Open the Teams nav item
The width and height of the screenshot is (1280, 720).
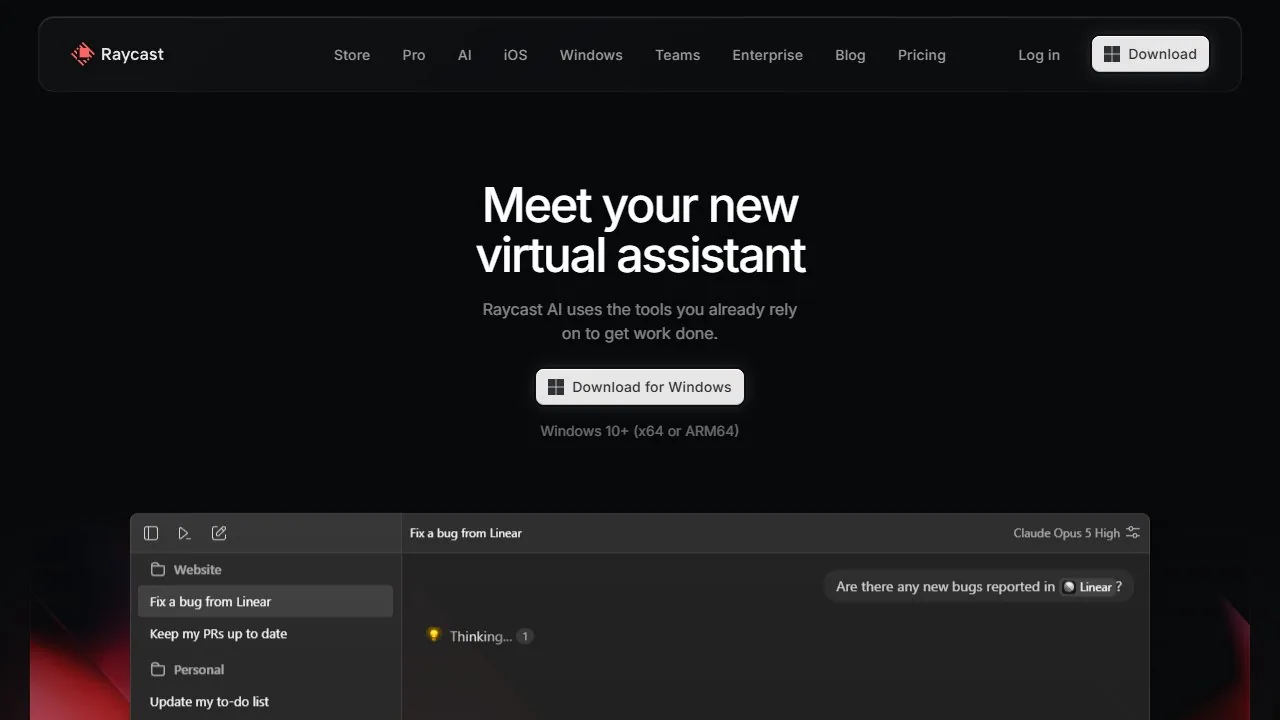click(678, 55)
